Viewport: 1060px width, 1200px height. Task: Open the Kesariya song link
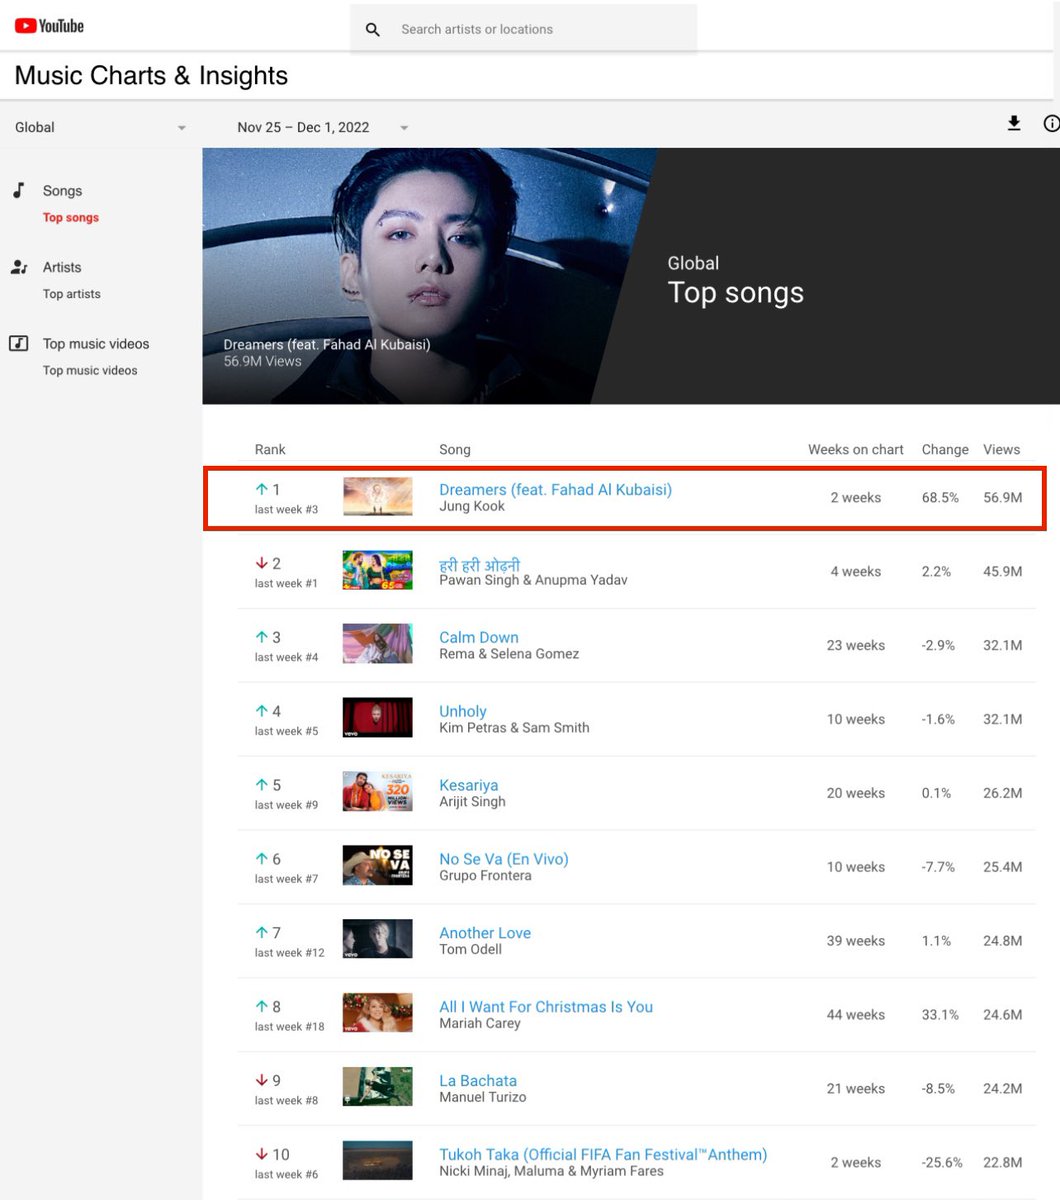(x=469, y=785)
